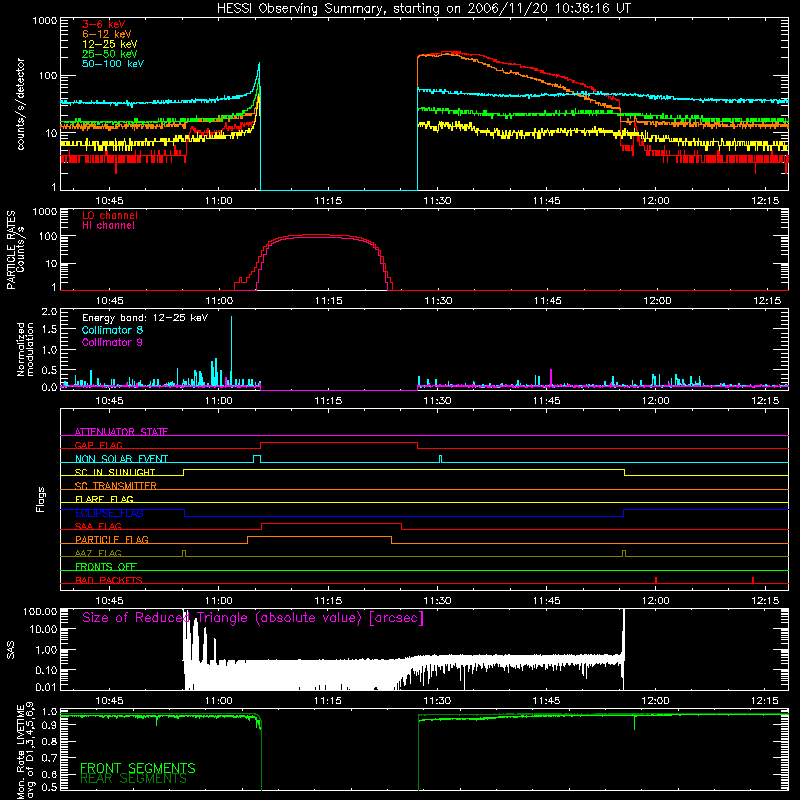Click the SAA FLAG label
The width and height of the screenshot is (800, 800).
(x=98, y=526)
